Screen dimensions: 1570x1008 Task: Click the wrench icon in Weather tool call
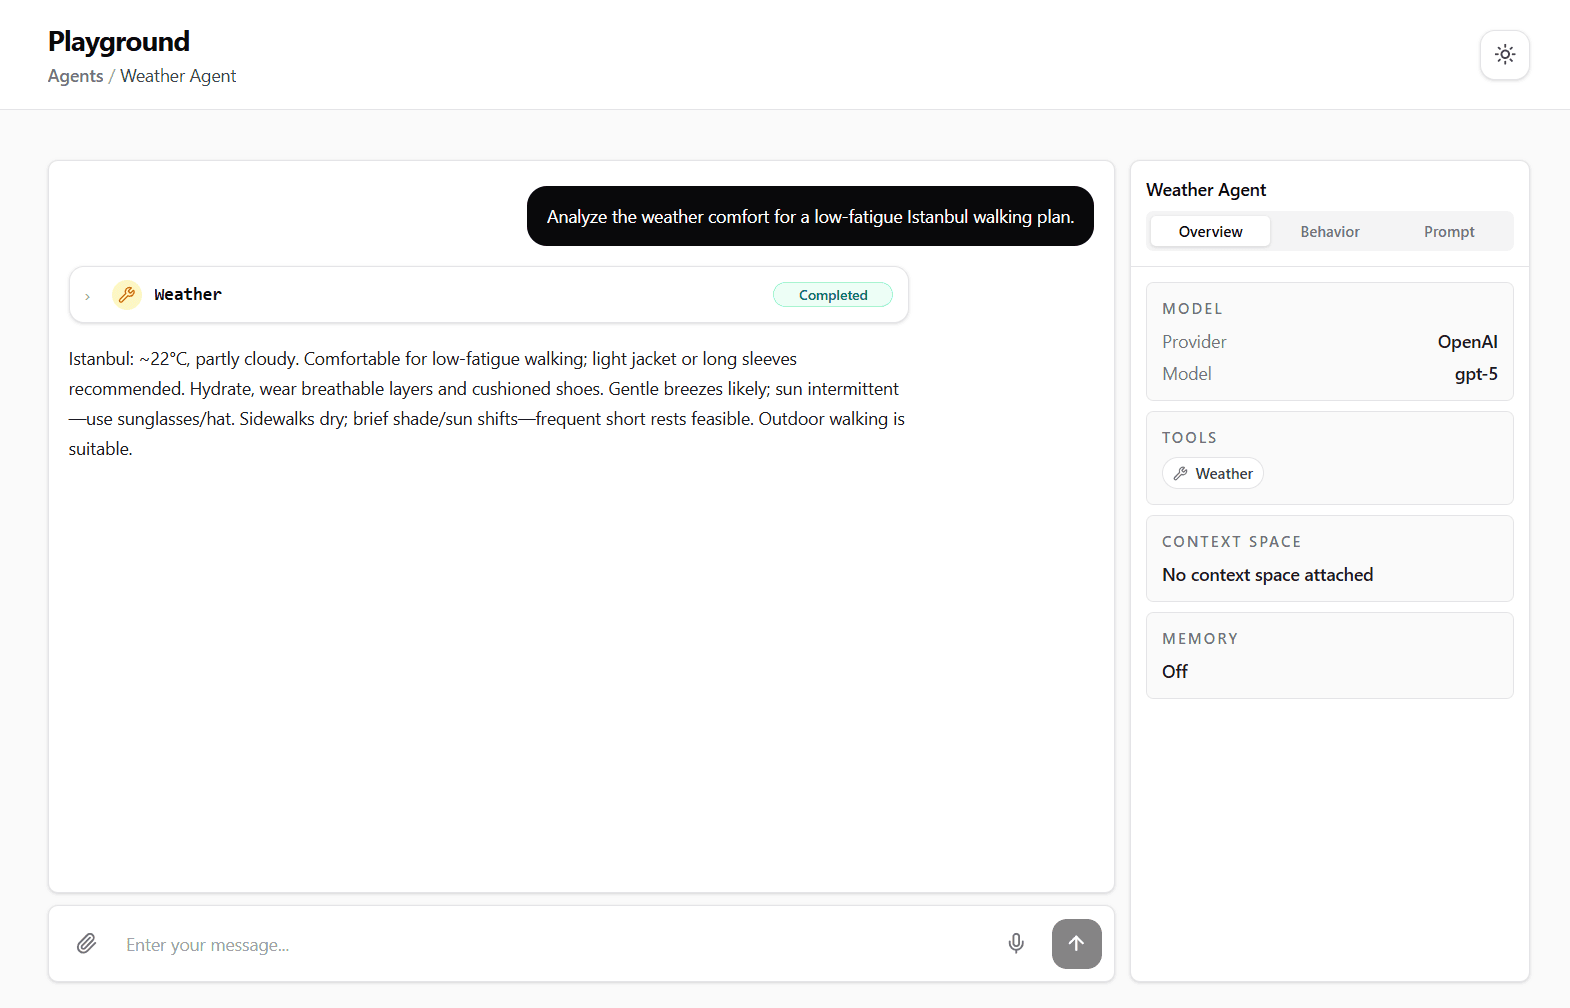pos(127,294)
